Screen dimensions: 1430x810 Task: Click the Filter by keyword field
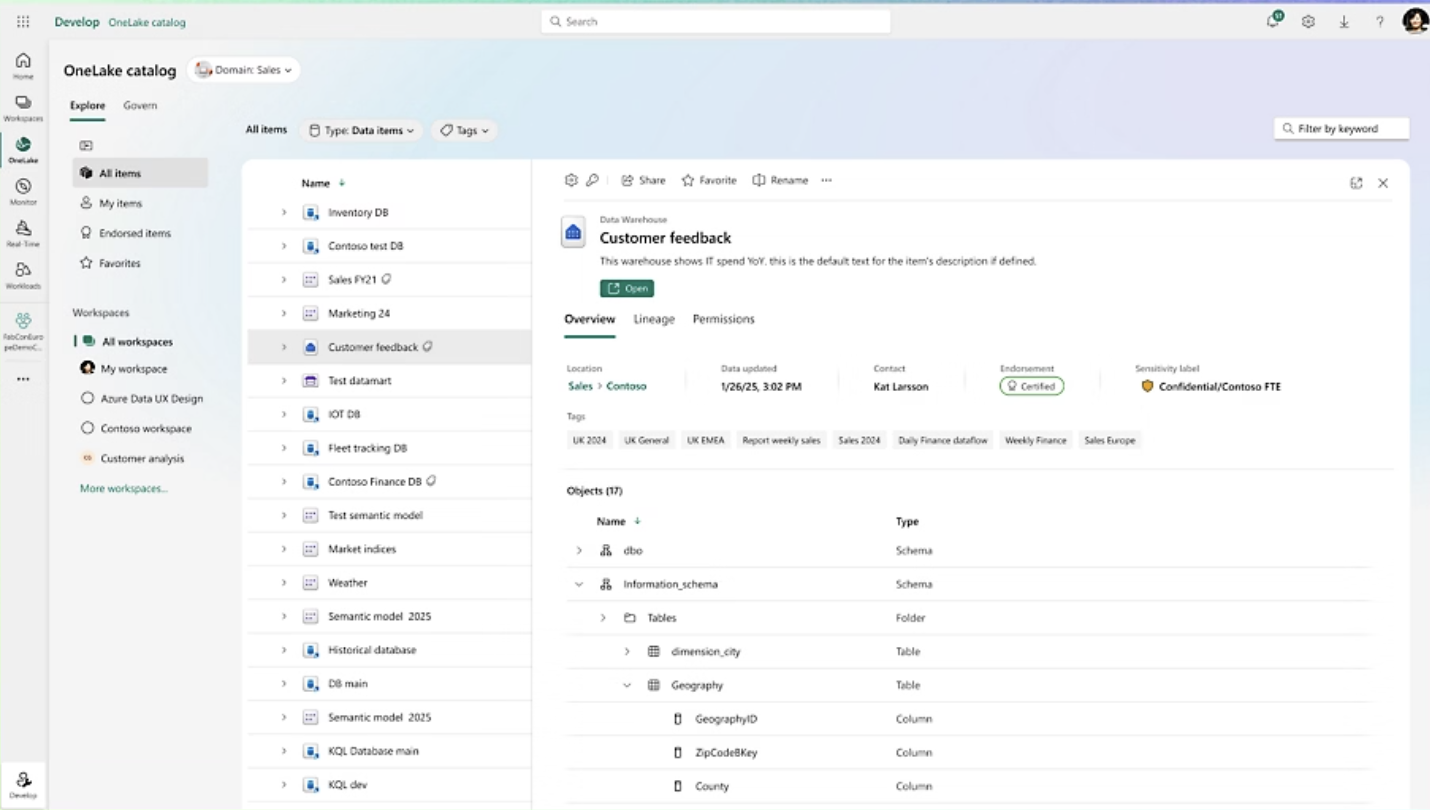coord(1342,128)
